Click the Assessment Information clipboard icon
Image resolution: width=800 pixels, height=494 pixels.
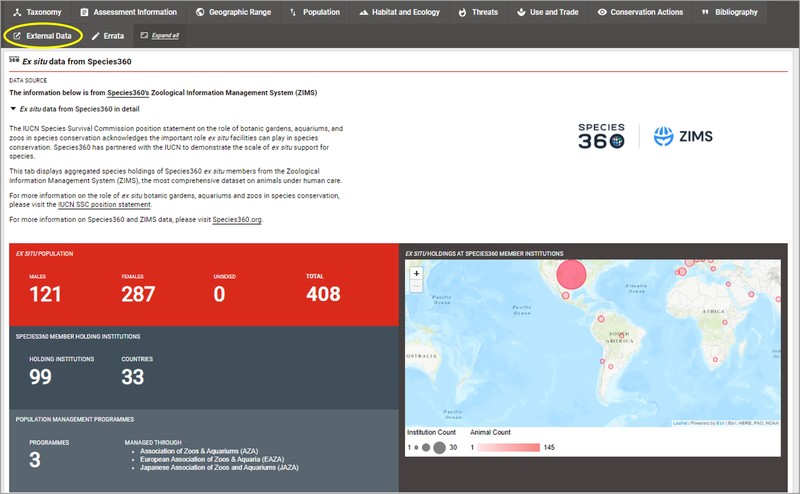84,12
